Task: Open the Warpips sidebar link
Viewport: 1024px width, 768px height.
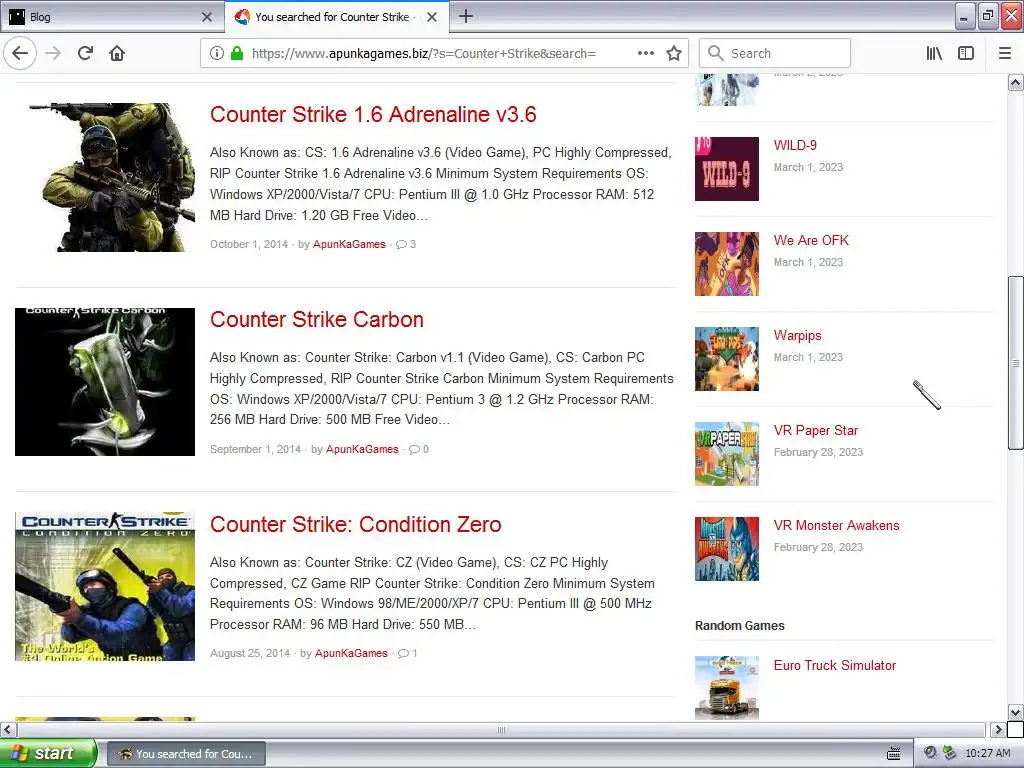Action: pos(797,336)
